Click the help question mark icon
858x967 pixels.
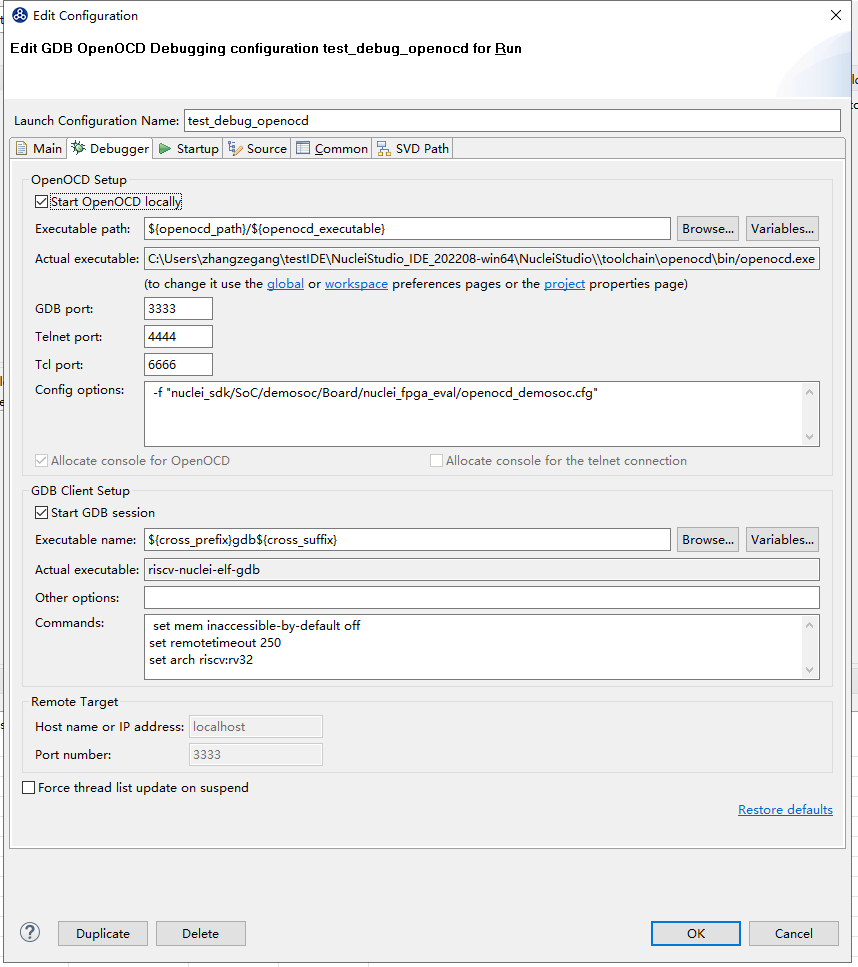pos(30,933)
